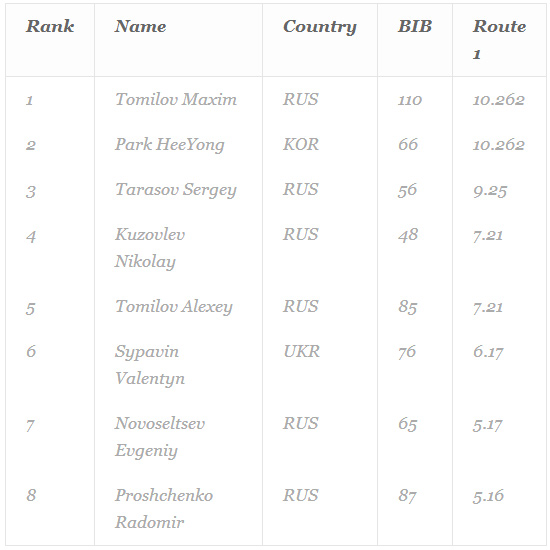550x550 pixels.
Task: Click the KOR country cell
Action: point(301,144)
